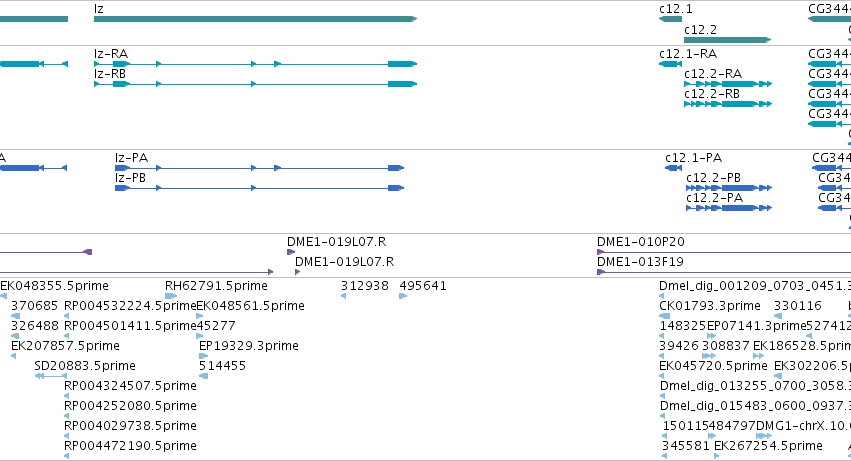Click the c12.2-RA transcript glyph

point(728,84)
